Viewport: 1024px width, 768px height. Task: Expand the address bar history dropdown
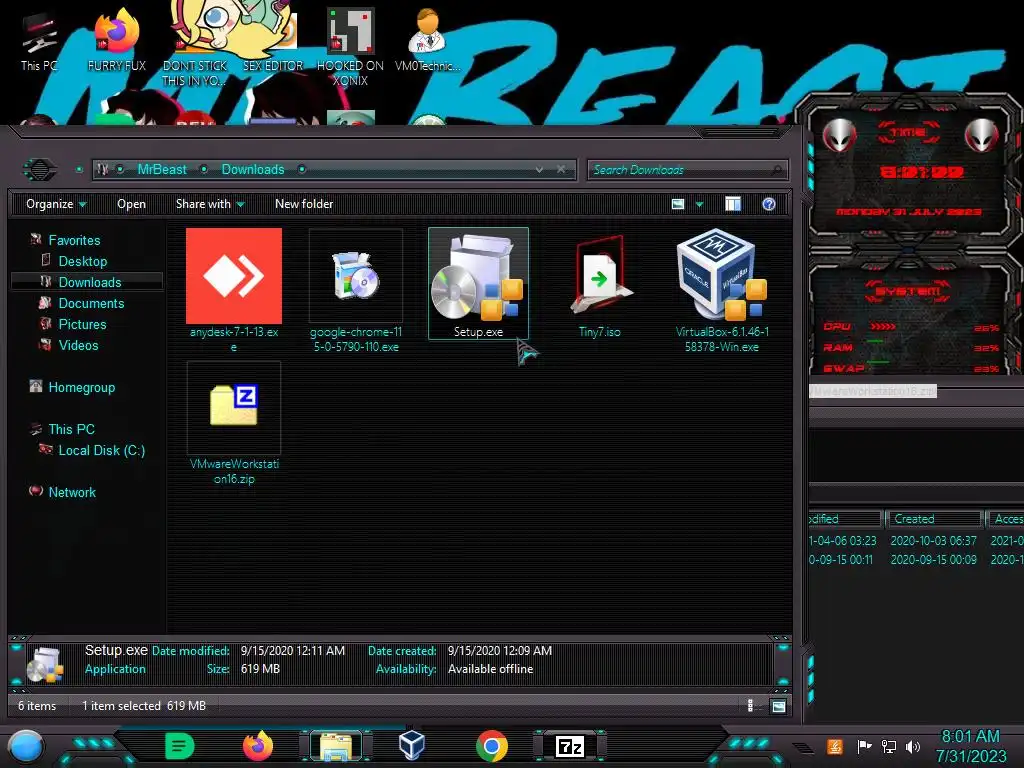tap(539, 170)
